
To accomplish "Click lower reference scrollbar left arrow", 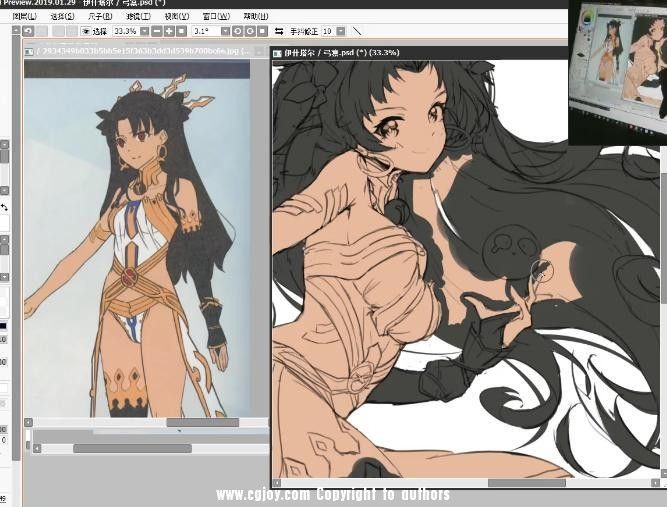I will (x=37, y=448).
